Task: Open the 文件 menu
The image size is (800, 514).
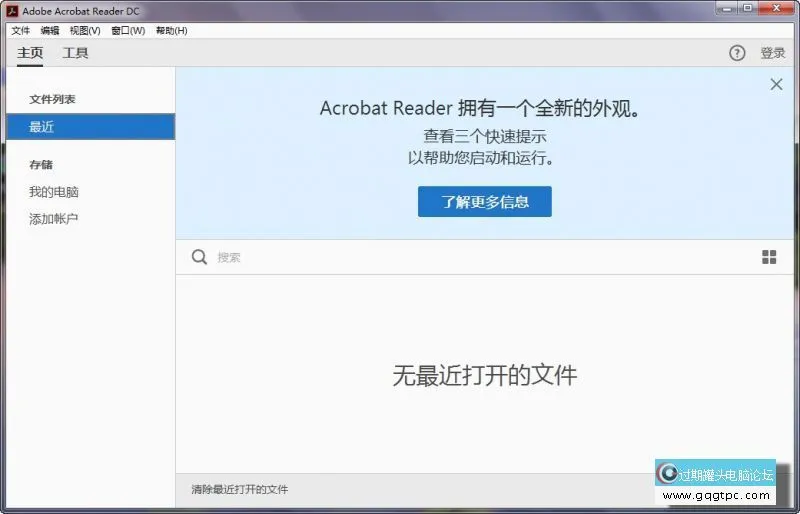Action: pyautogui.click(x=21, y=31)
